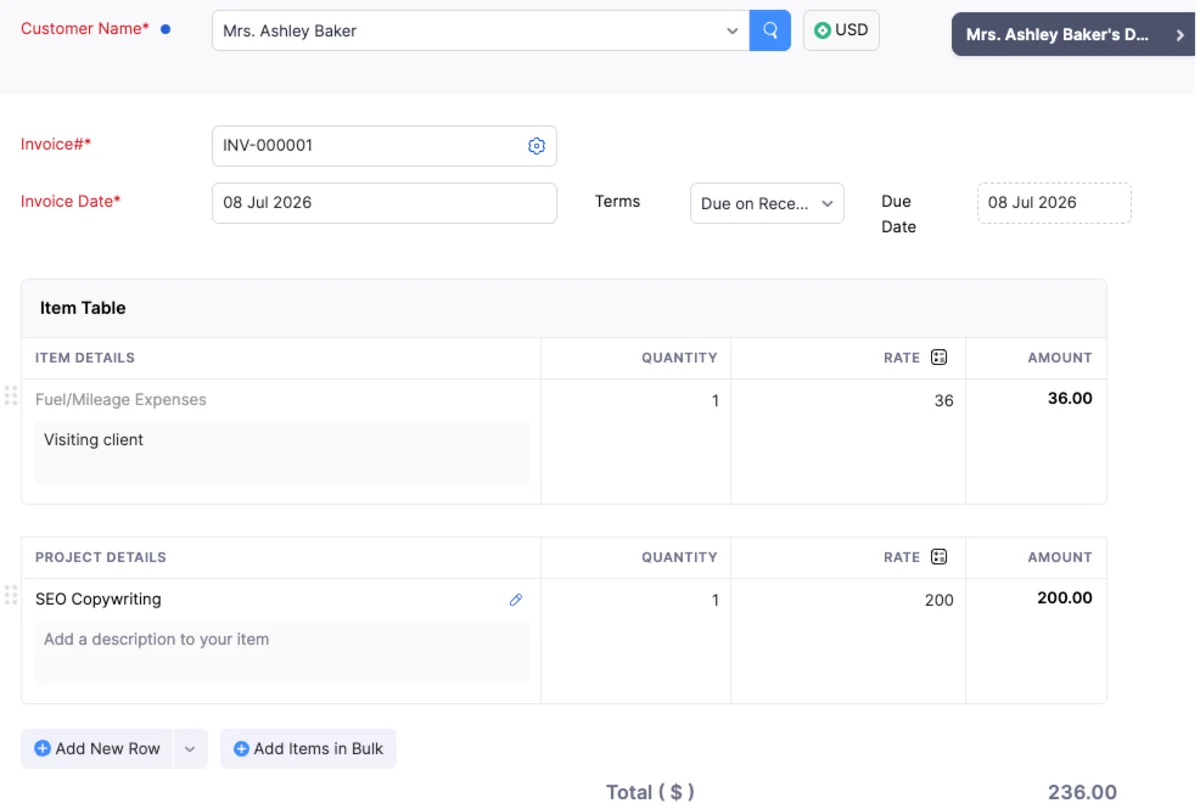Click the Add a description to your item box
1200x809 pixels.
click(x=282, y=652)
